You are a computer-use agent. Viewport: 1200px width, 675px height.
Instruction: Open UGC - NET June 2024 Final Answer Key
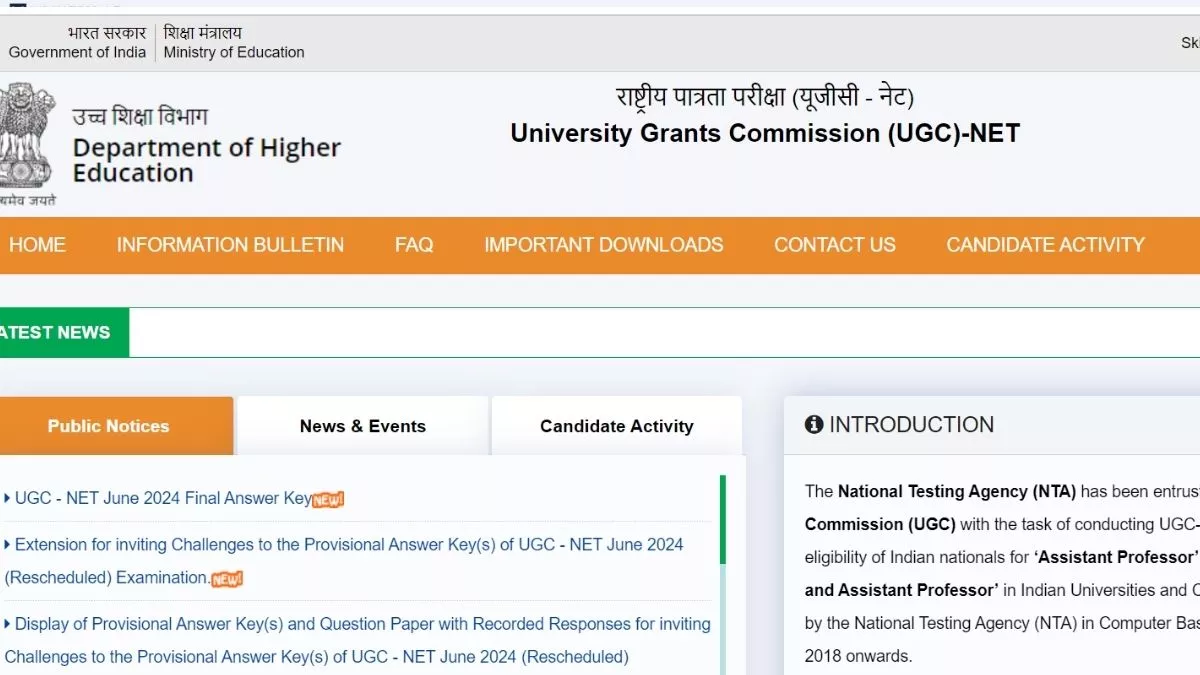[163, 498]
